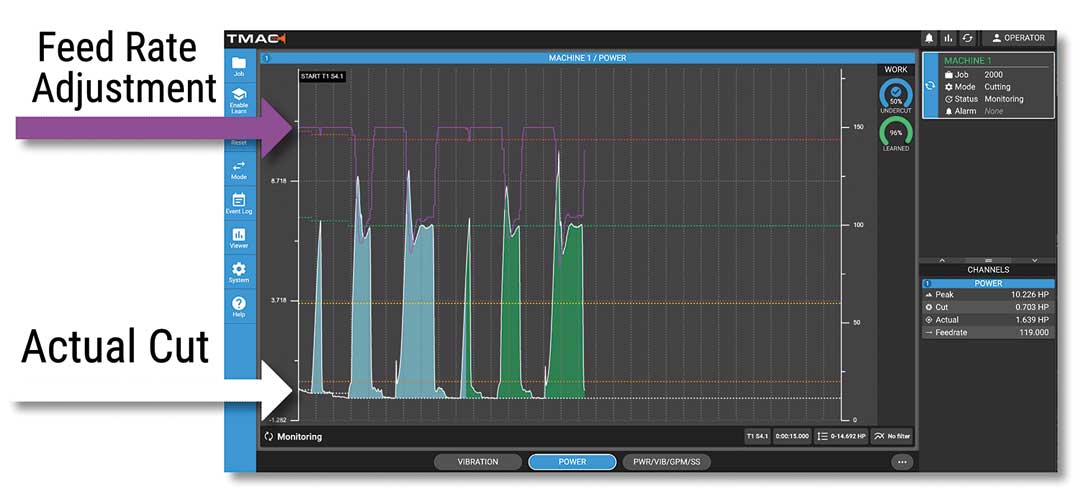This screenshot has height=489, width=1080.
Task: Open the Viewer from sidebar
Action: pos(239,238)
